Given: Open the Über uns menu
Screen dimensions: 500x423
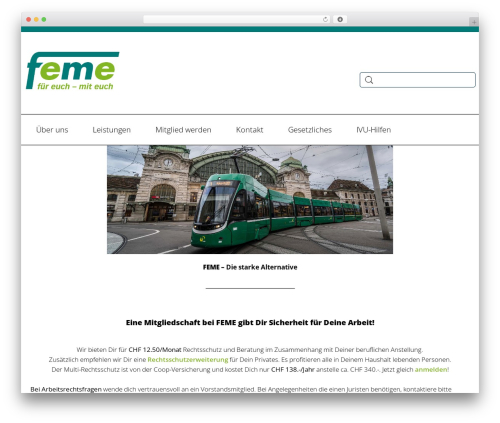Looking at the screenshot, I should click(x=52, y=130).
